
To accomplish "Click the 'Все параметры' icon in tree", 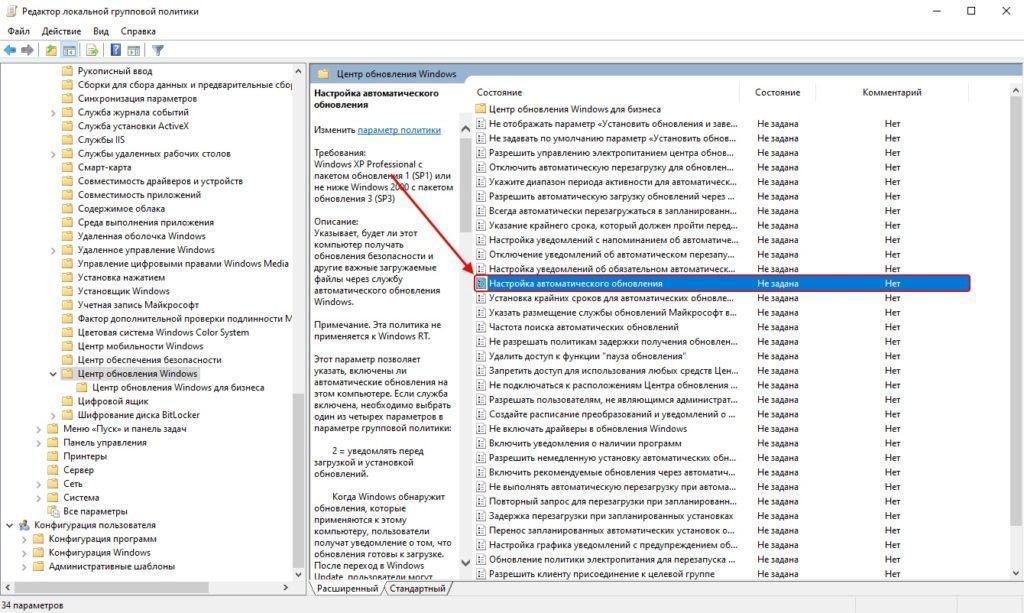I will [x=53, y=511].
